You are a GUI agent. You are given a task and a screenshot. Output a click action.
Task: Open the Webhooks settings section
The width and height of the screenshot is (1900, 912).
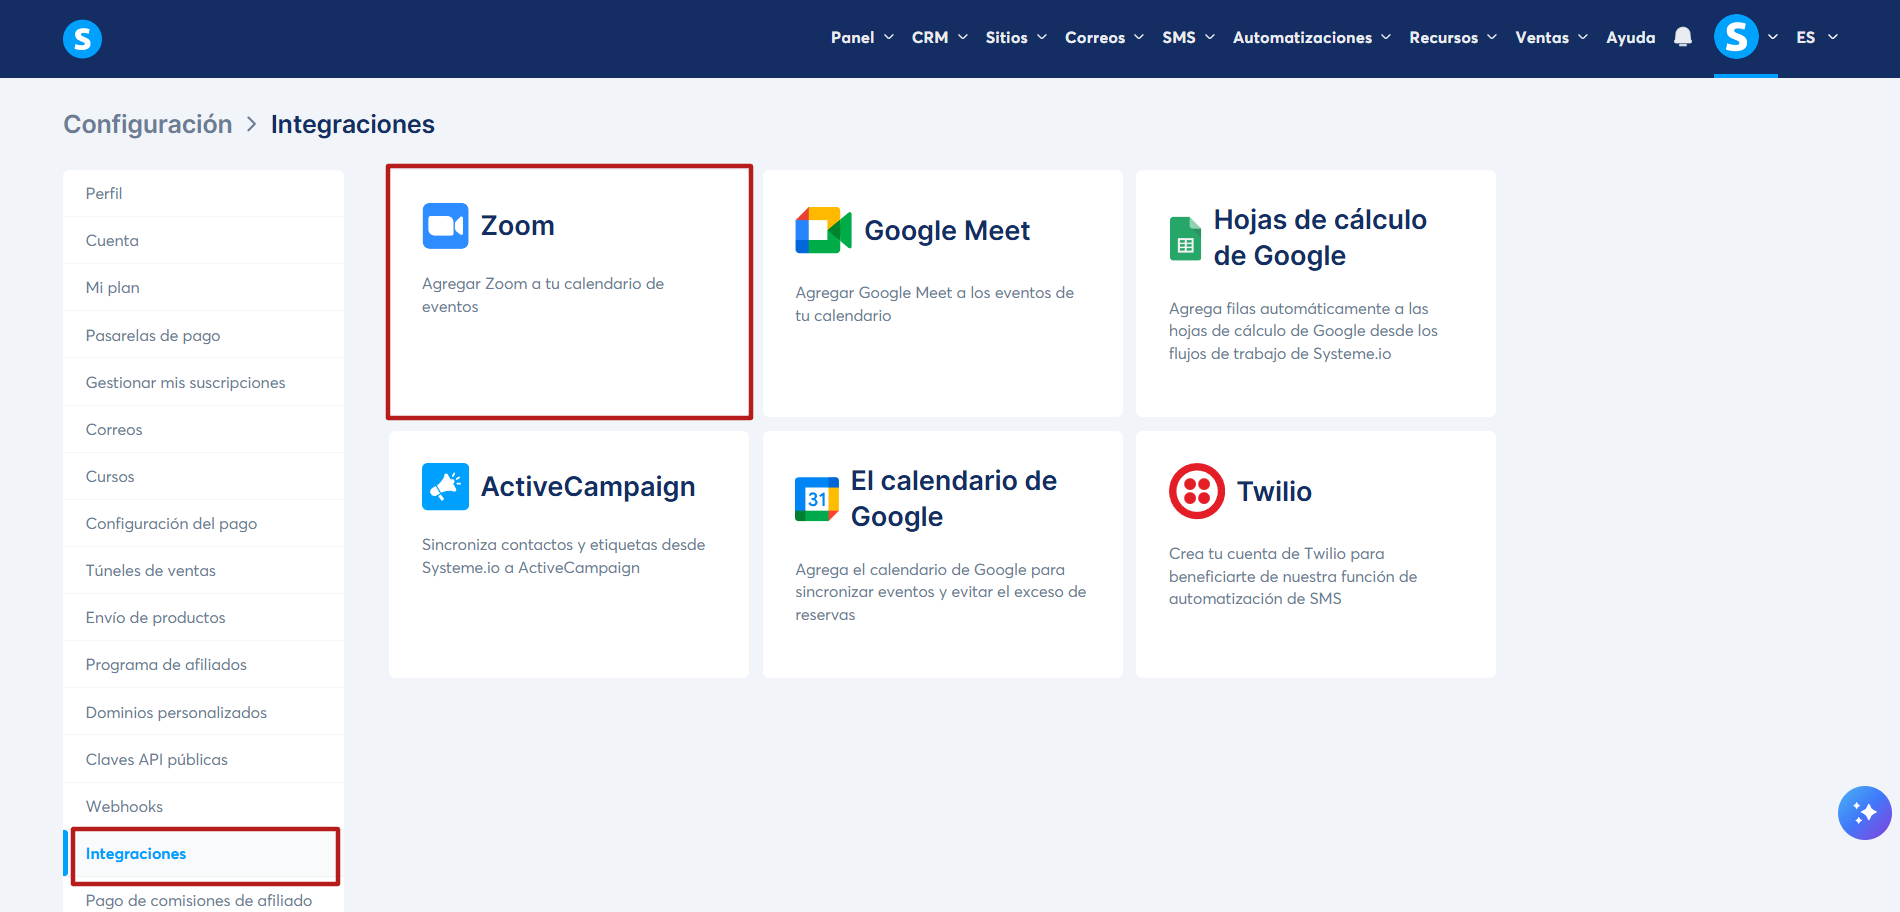click(203, 807)
